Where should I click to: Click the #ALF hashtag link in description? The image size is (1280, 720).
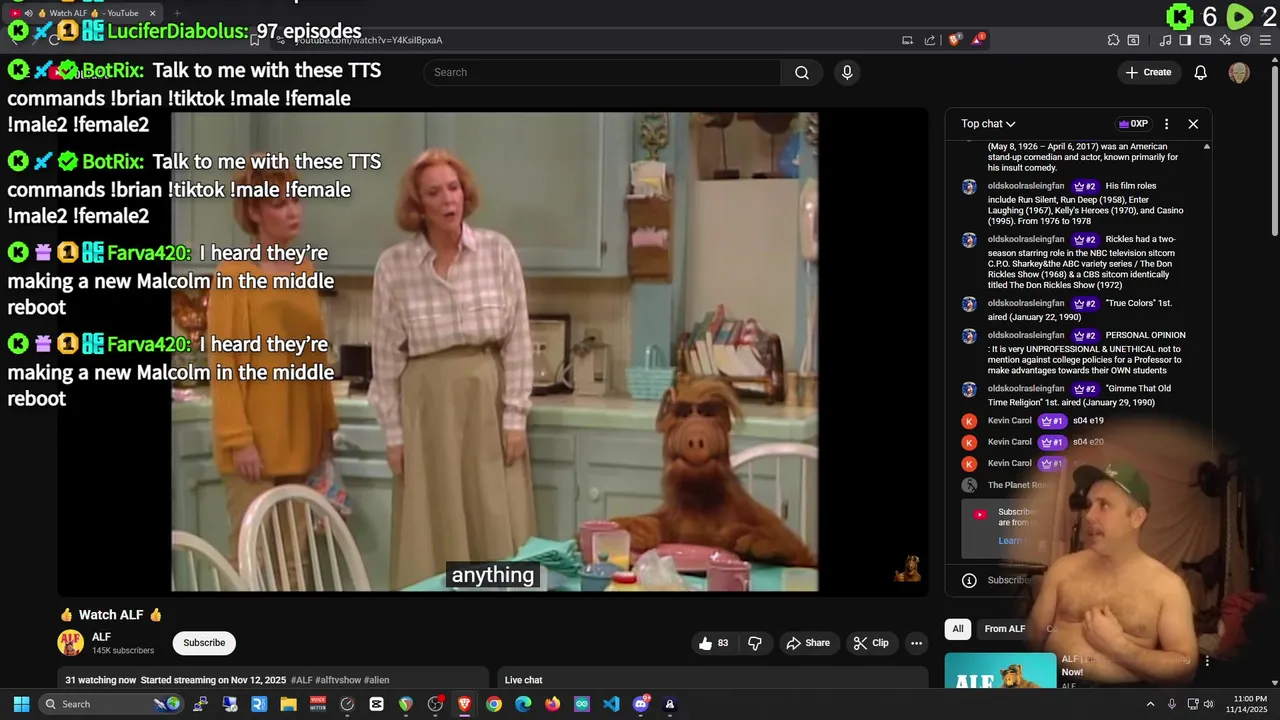(302, 680)
